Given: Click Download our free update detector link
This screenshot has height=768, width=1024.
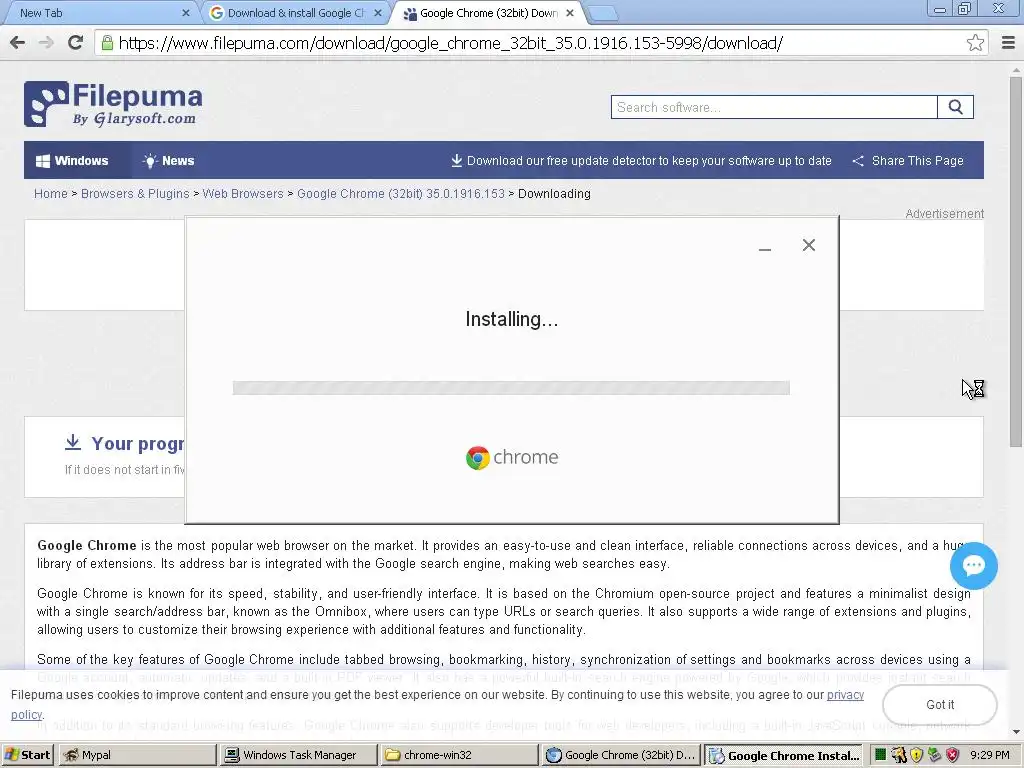Looking at the screenshot, I should [641, 161].
